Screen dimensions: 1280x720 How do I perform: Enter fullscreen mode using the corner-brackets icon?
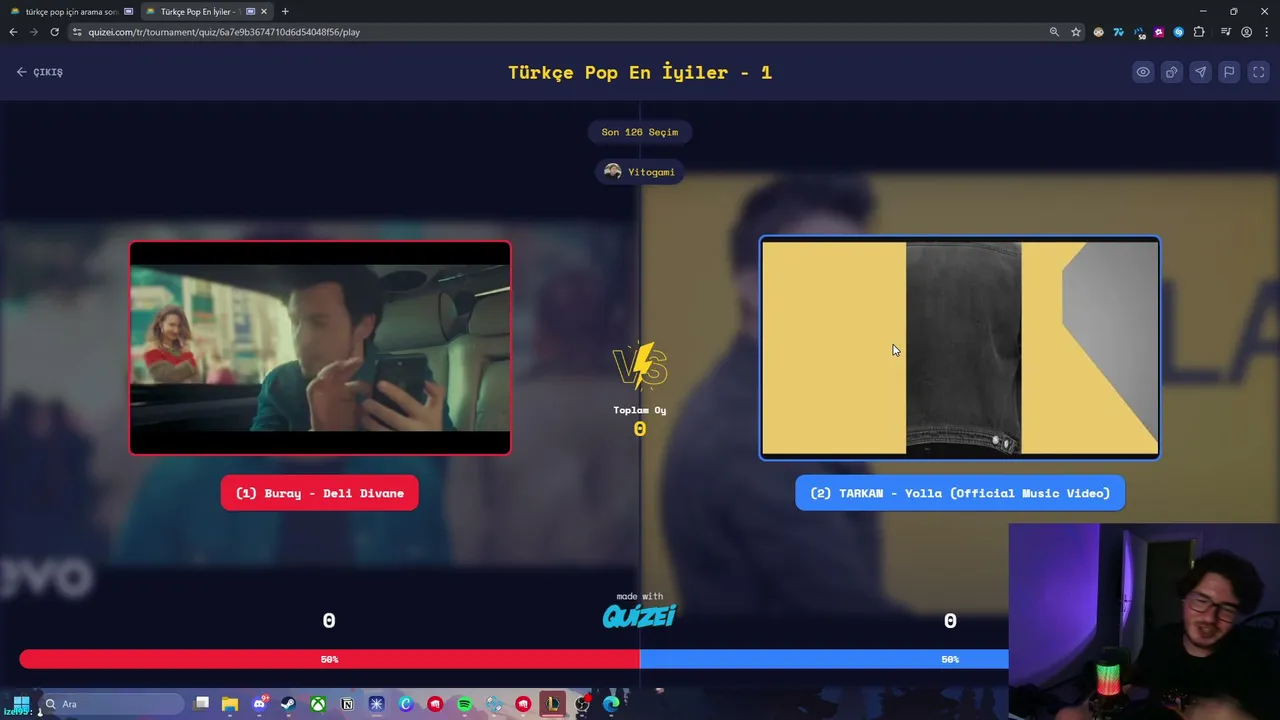tap(1259, 72)
